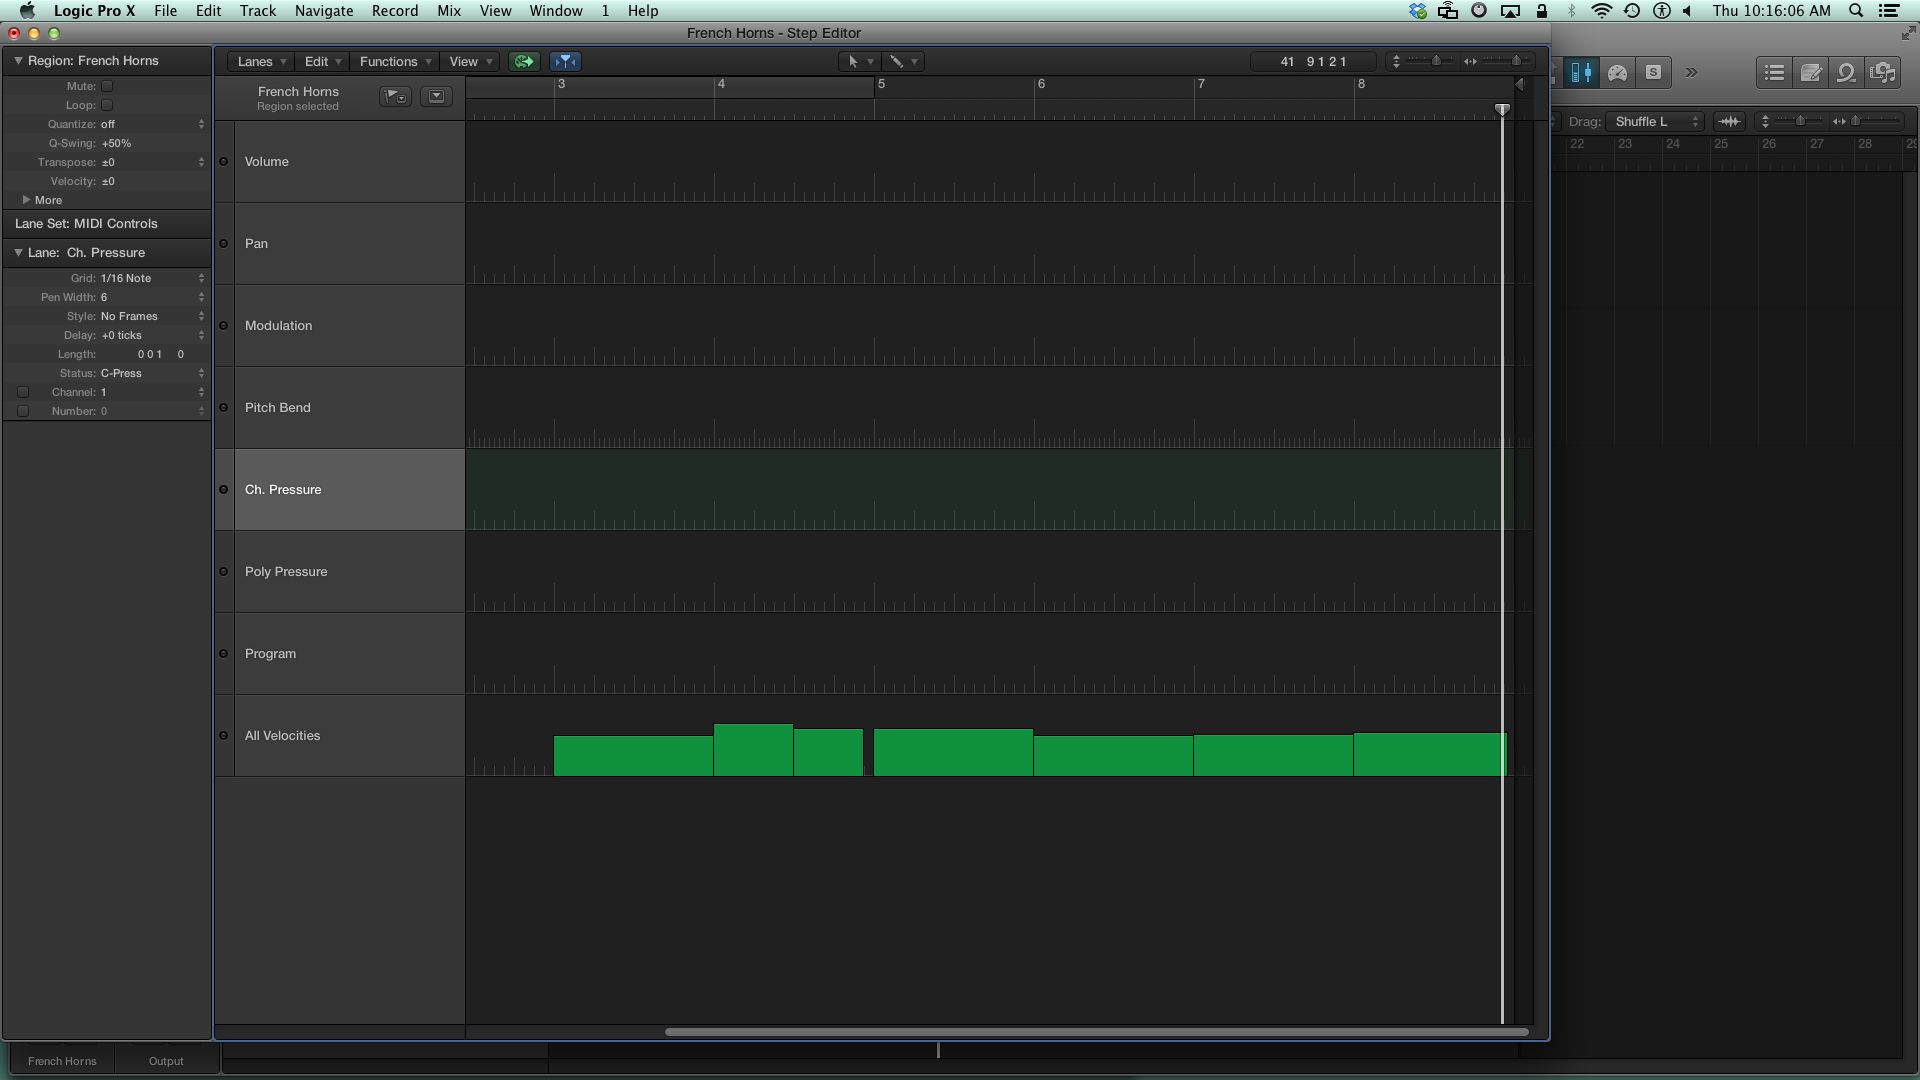Collapse the Lane: Ch. Pressure inspector
The width and height of the screenshot is (1920, 1080).
pyautogui.click(x=18, y=253)
